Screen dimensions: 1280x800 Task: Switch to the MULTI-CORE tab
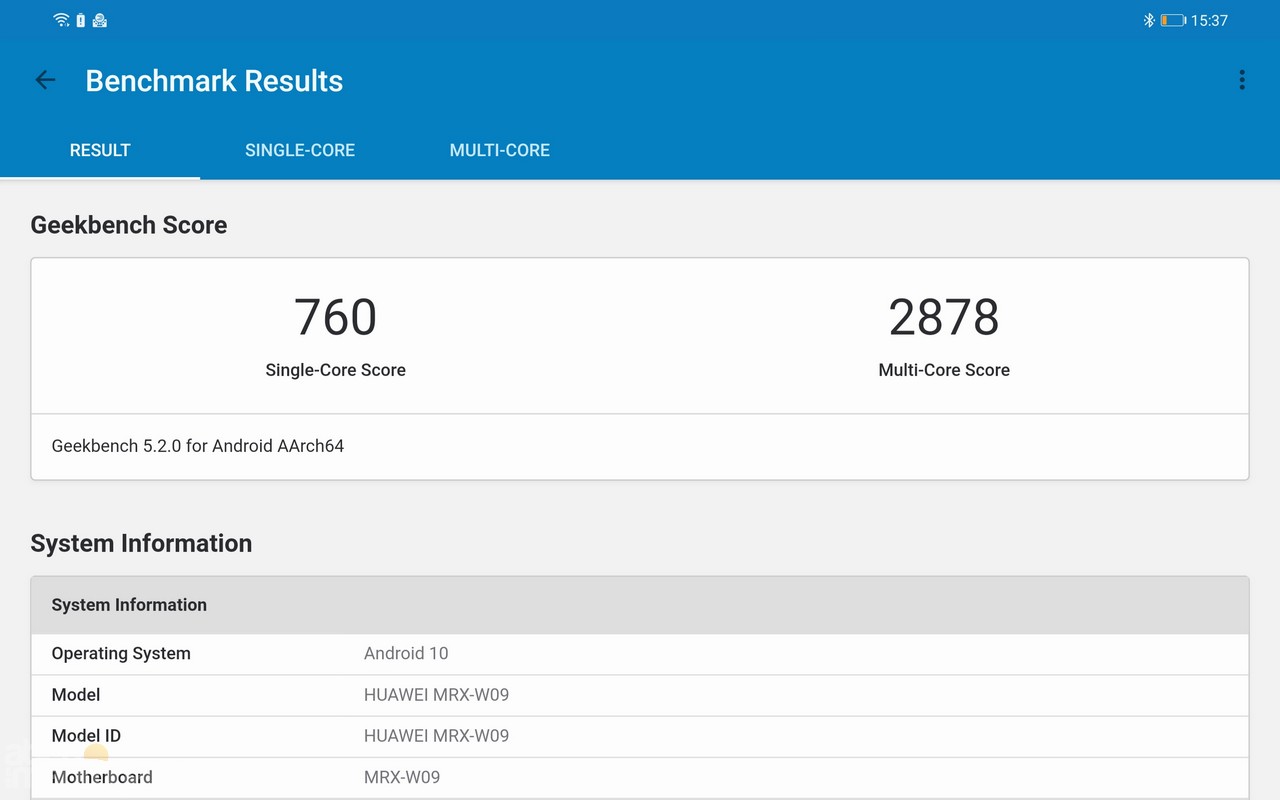click(500, 150)
